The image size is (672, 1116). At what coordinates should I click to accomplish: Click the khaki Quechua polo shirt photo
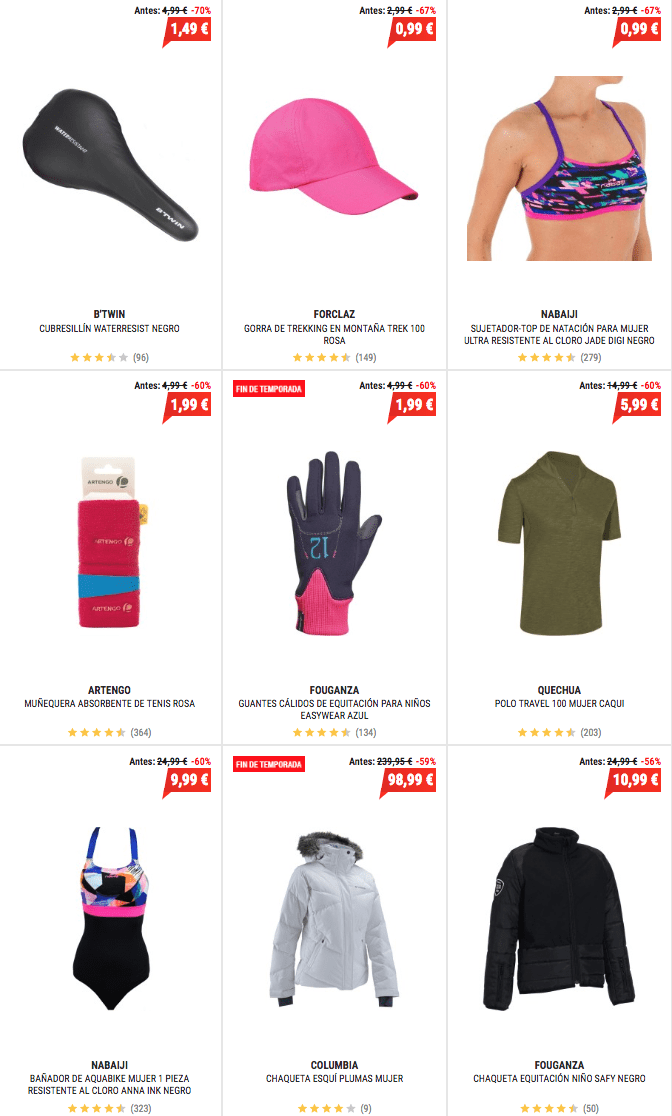(x=559, y=542)
